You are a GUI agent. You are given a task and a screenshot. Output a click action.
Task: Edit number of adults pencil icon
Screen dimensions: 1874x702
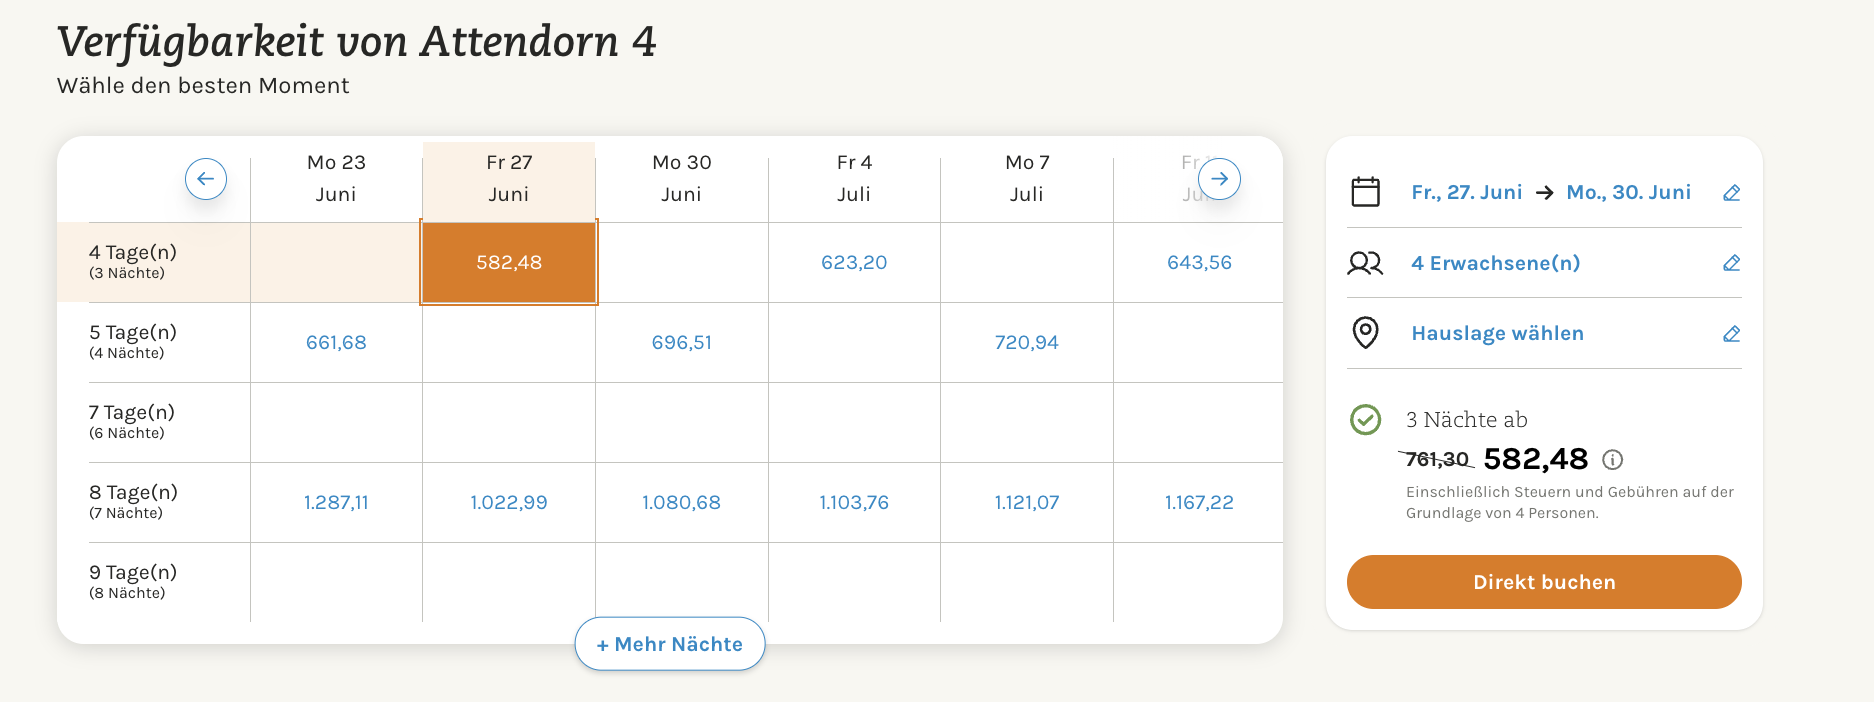pyautogui.click(x=1732, y=263)
